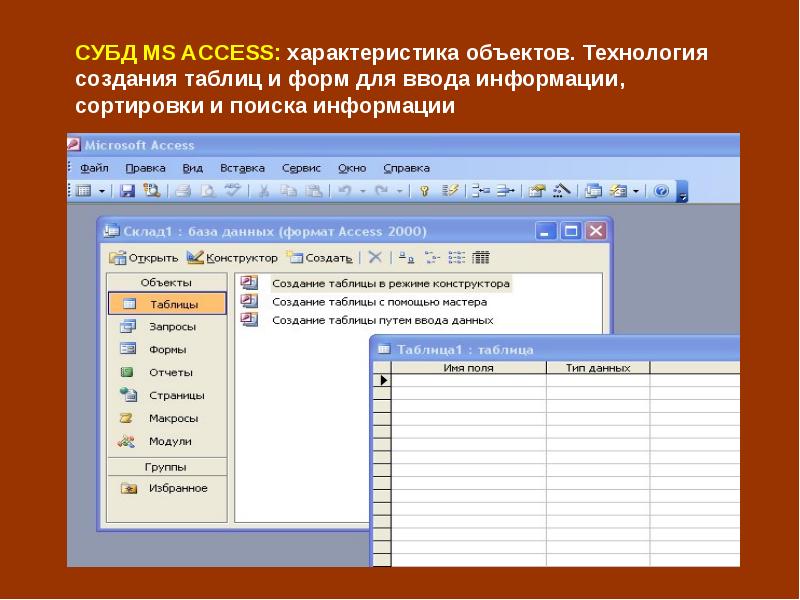Click the Группы header button
800x600 pixels.
tap(166, 467)
